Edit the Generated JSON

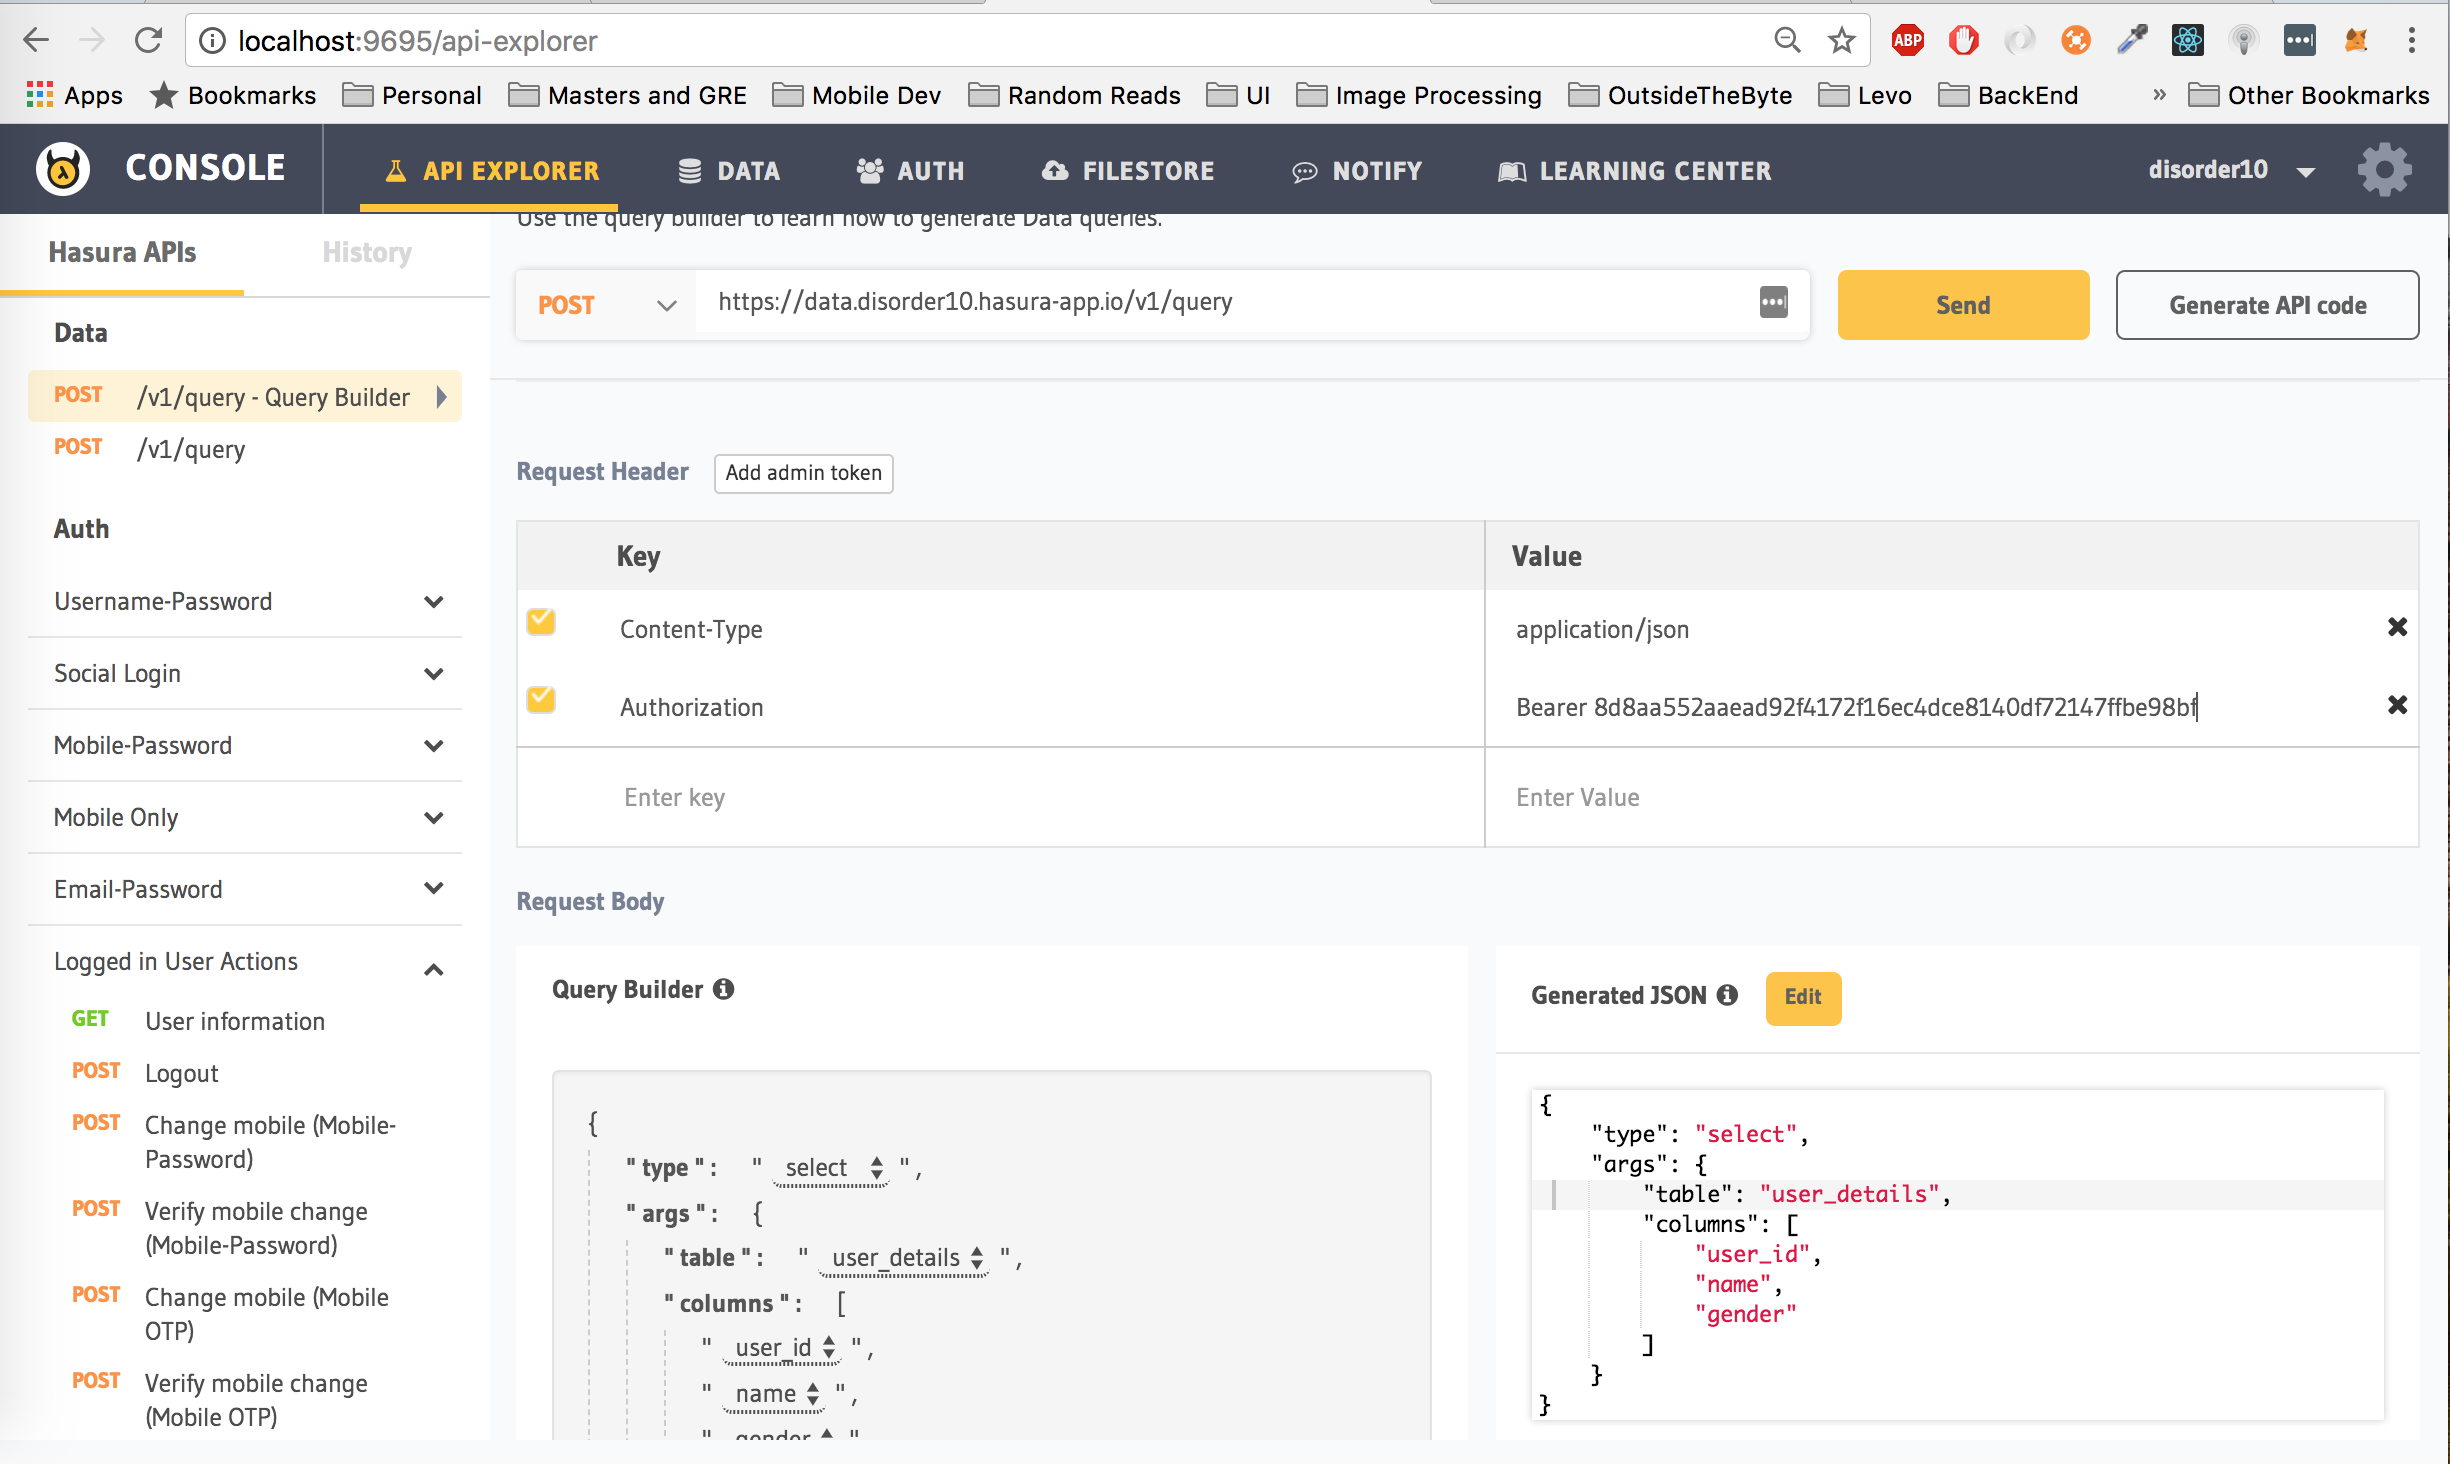[x=1803, y=997]
